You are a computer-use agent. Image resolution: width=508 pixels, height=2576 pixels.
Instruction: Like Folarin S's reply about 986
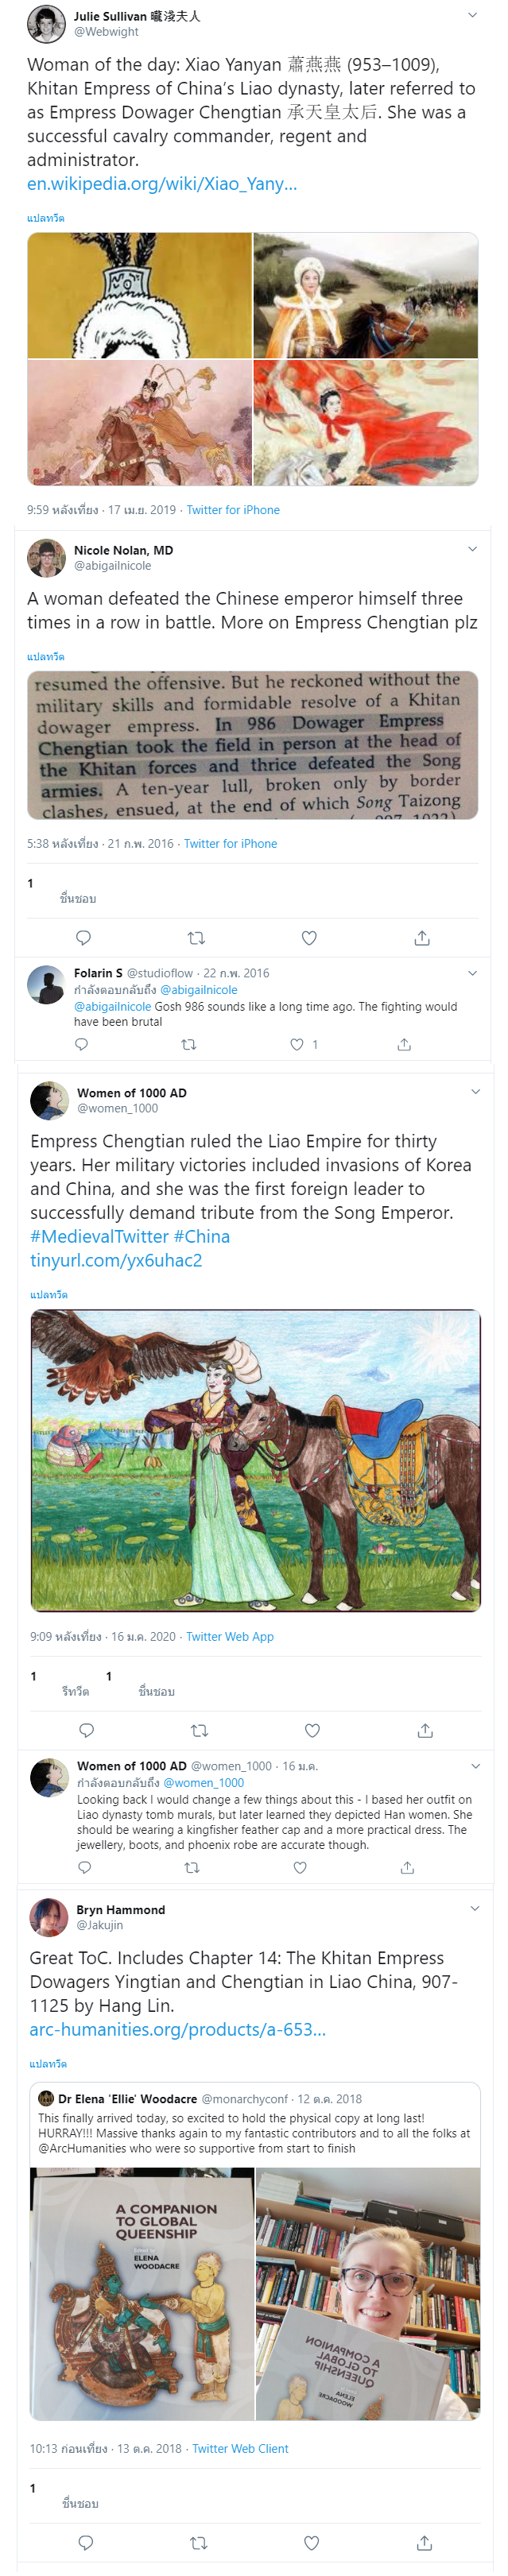[x=297, y=1044]
